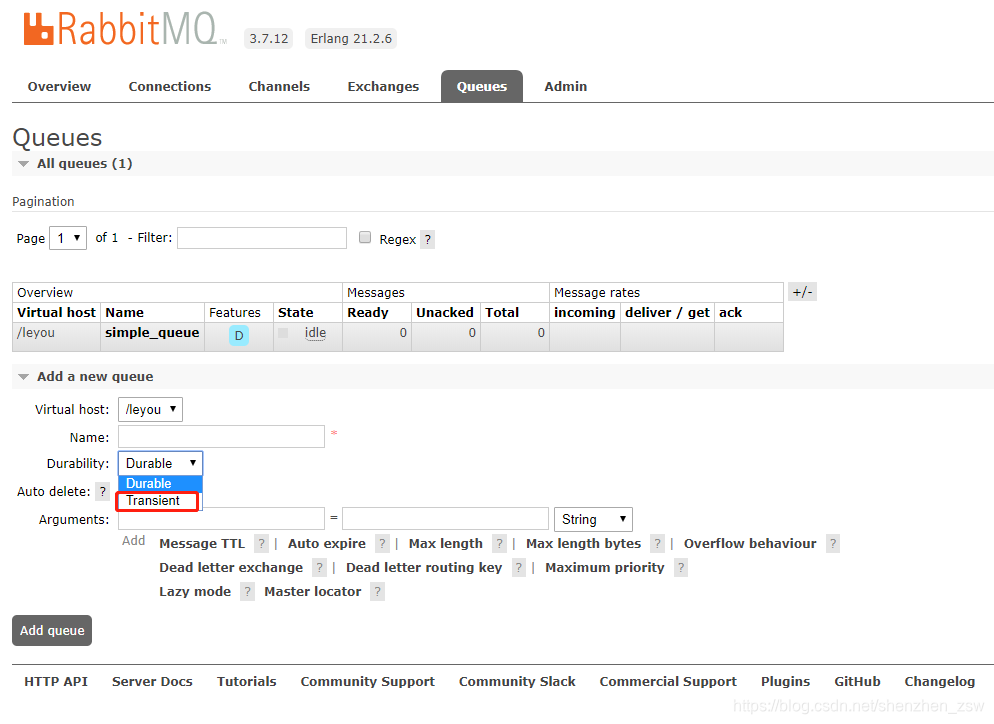
Task: Open the HTTP API footer link
Action: [56, 682]
